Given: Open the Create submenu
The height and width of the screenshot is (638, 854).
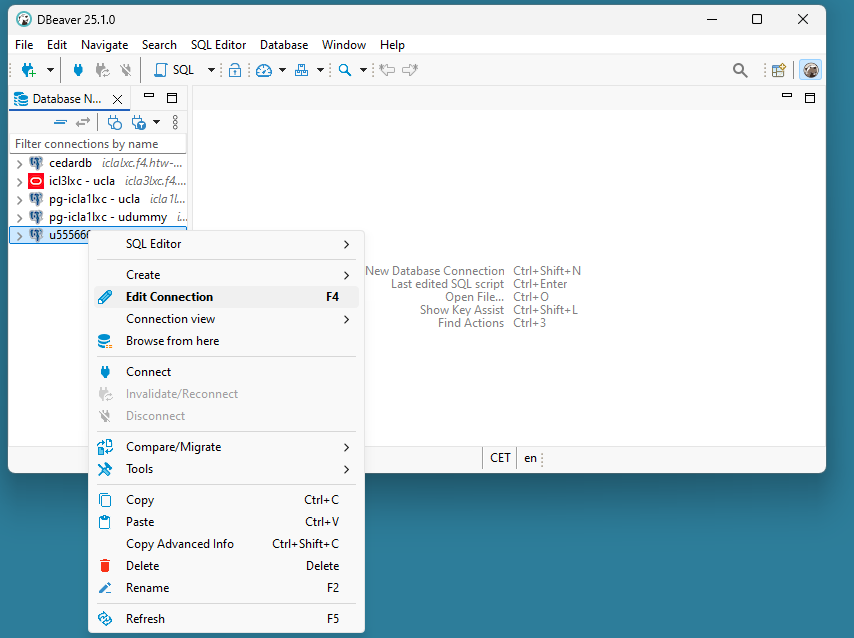Looking at the screenshot, I should [226, 275].
